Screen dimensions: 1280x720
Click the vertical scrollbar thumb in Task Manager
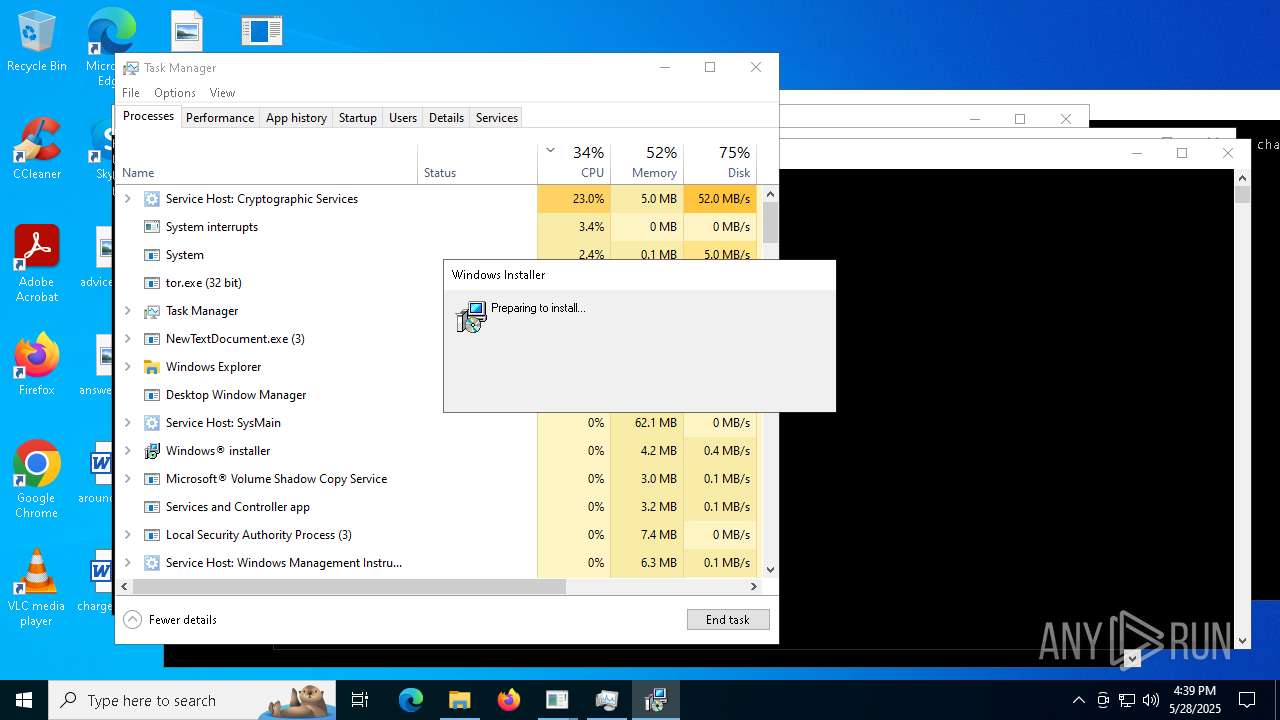click(770, 223)
